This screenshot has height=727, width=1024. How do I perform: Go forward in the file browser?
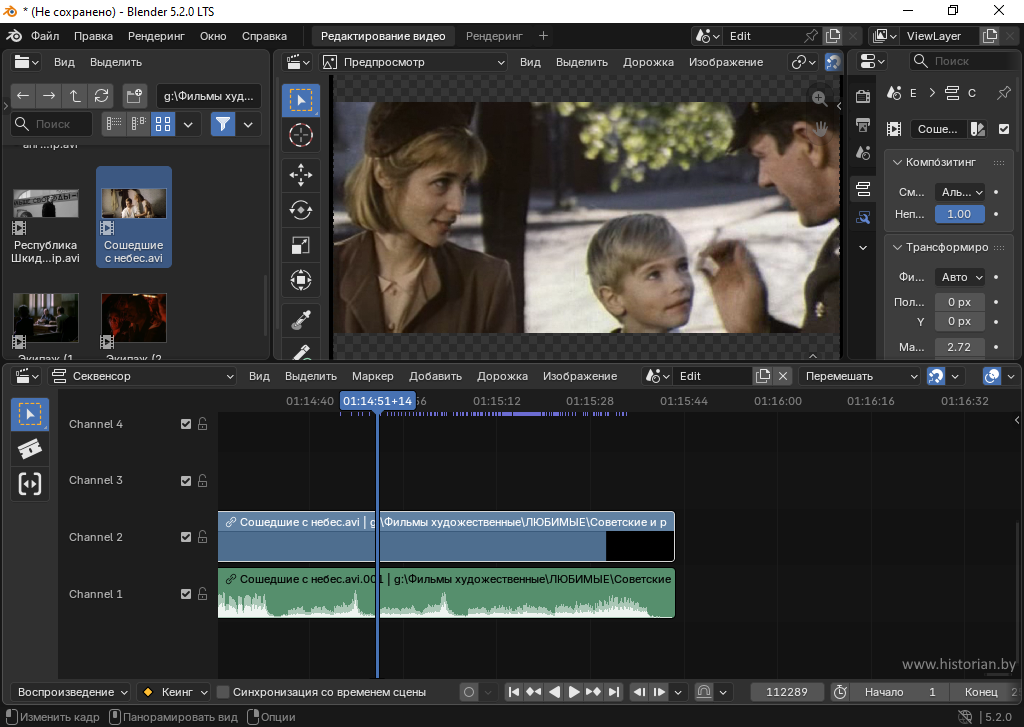(x=49, y=95)
